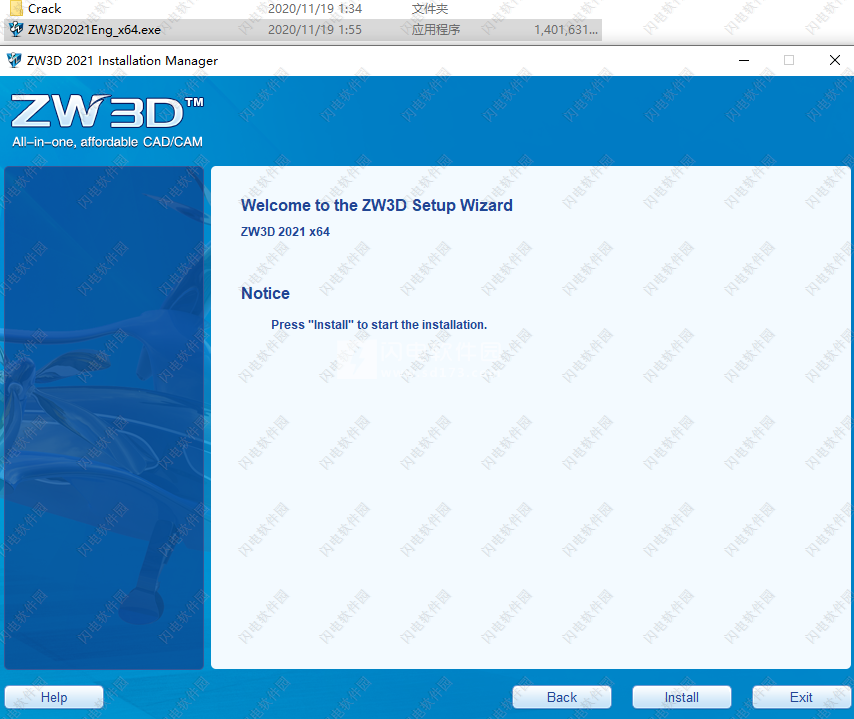Click the 文件夹 type cell
Screen dimensions: 854x719
430,9
